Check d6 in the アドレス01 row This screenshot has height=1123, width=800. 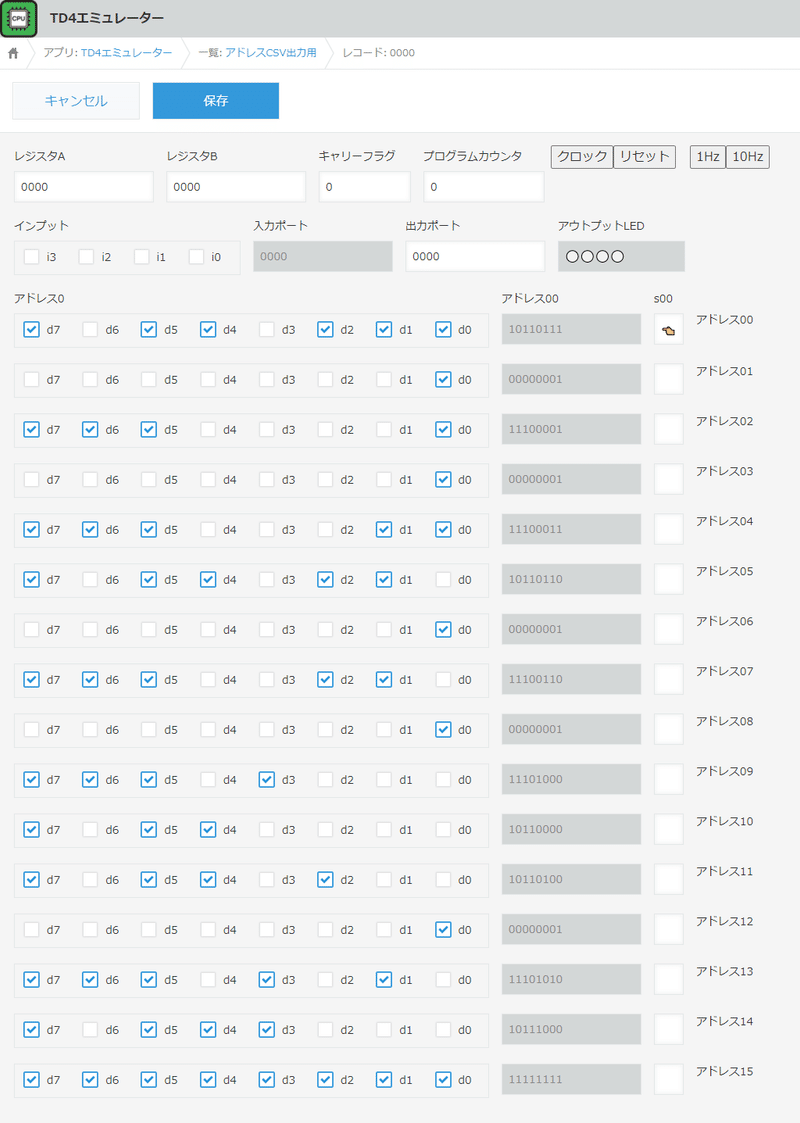point(90,379)
